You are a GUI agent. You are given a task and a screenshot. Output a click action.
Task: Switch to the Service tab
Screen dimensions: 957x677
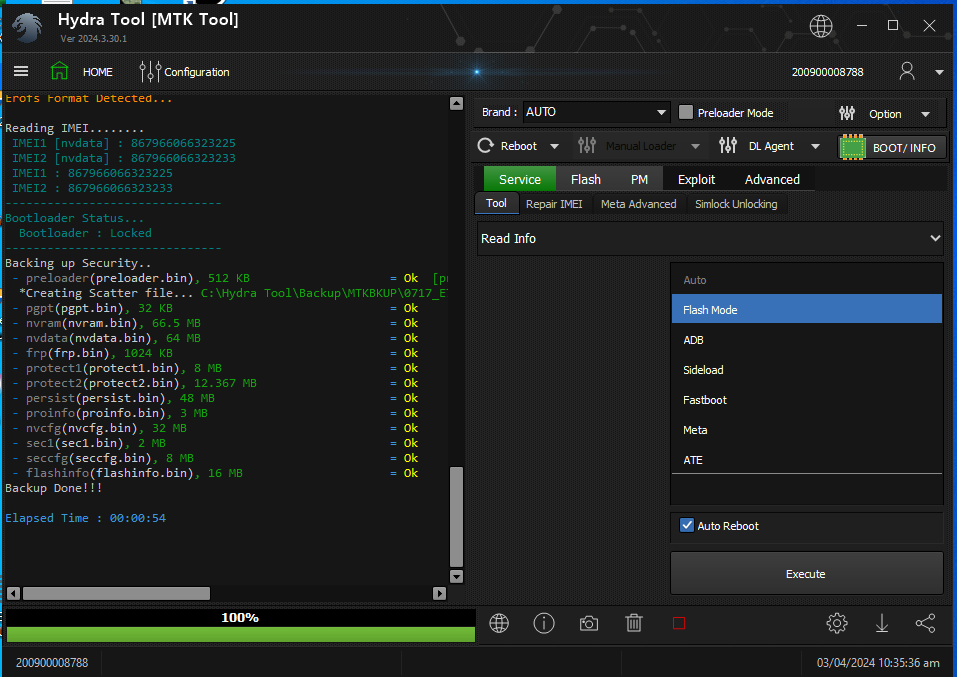pos(520,179)
